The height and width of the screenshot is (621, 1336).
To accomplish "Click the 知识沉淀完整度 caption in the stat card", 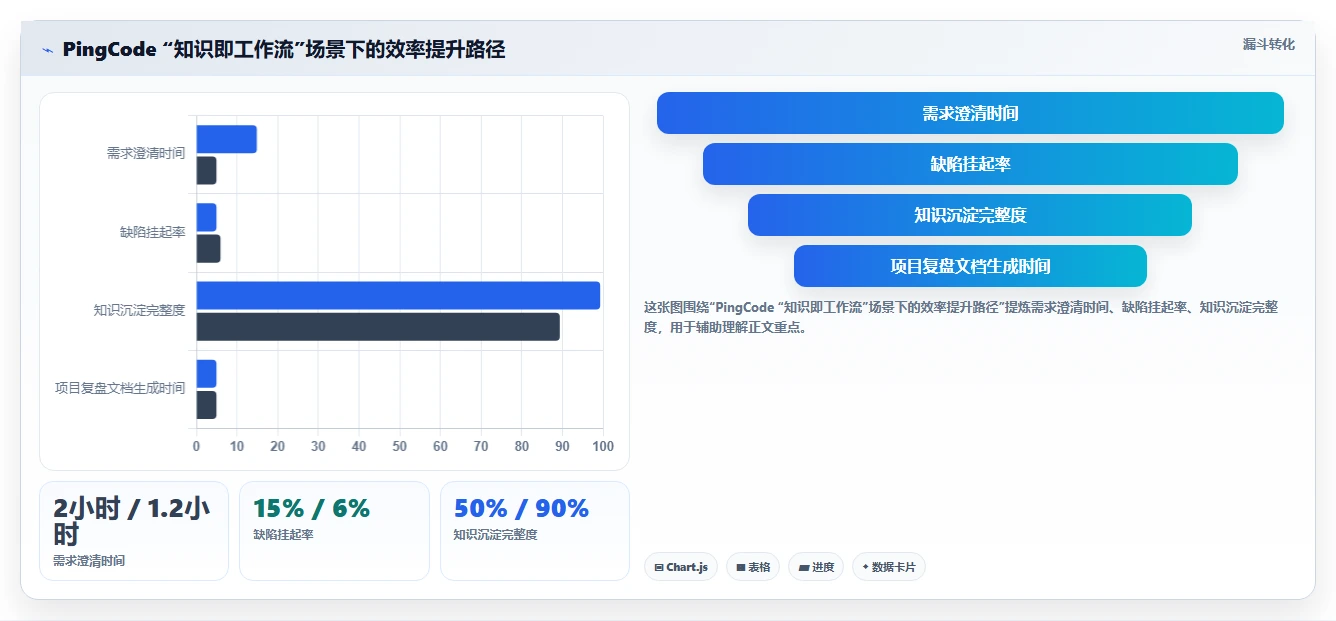I will [x=496, y=535].
